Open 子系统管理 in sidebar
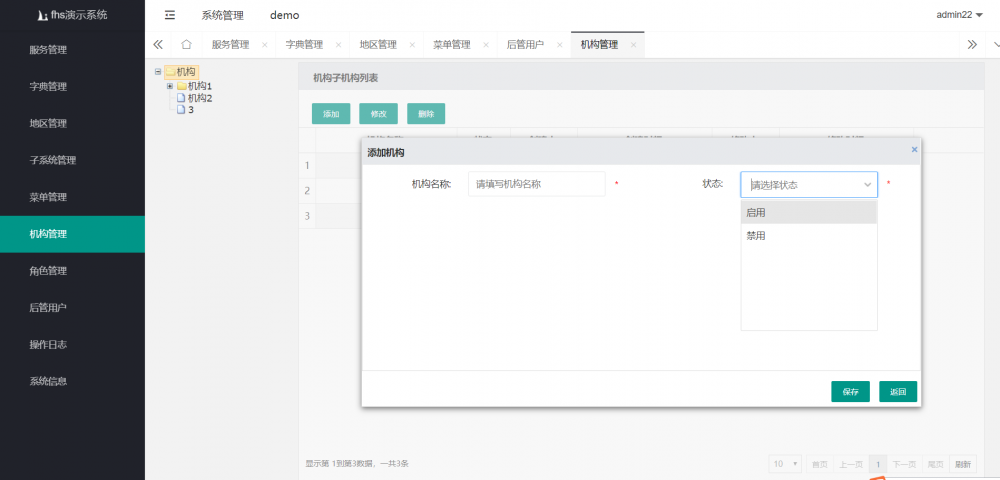The width and height of the screenshot is (1000, 480). (x=72, y=160)
